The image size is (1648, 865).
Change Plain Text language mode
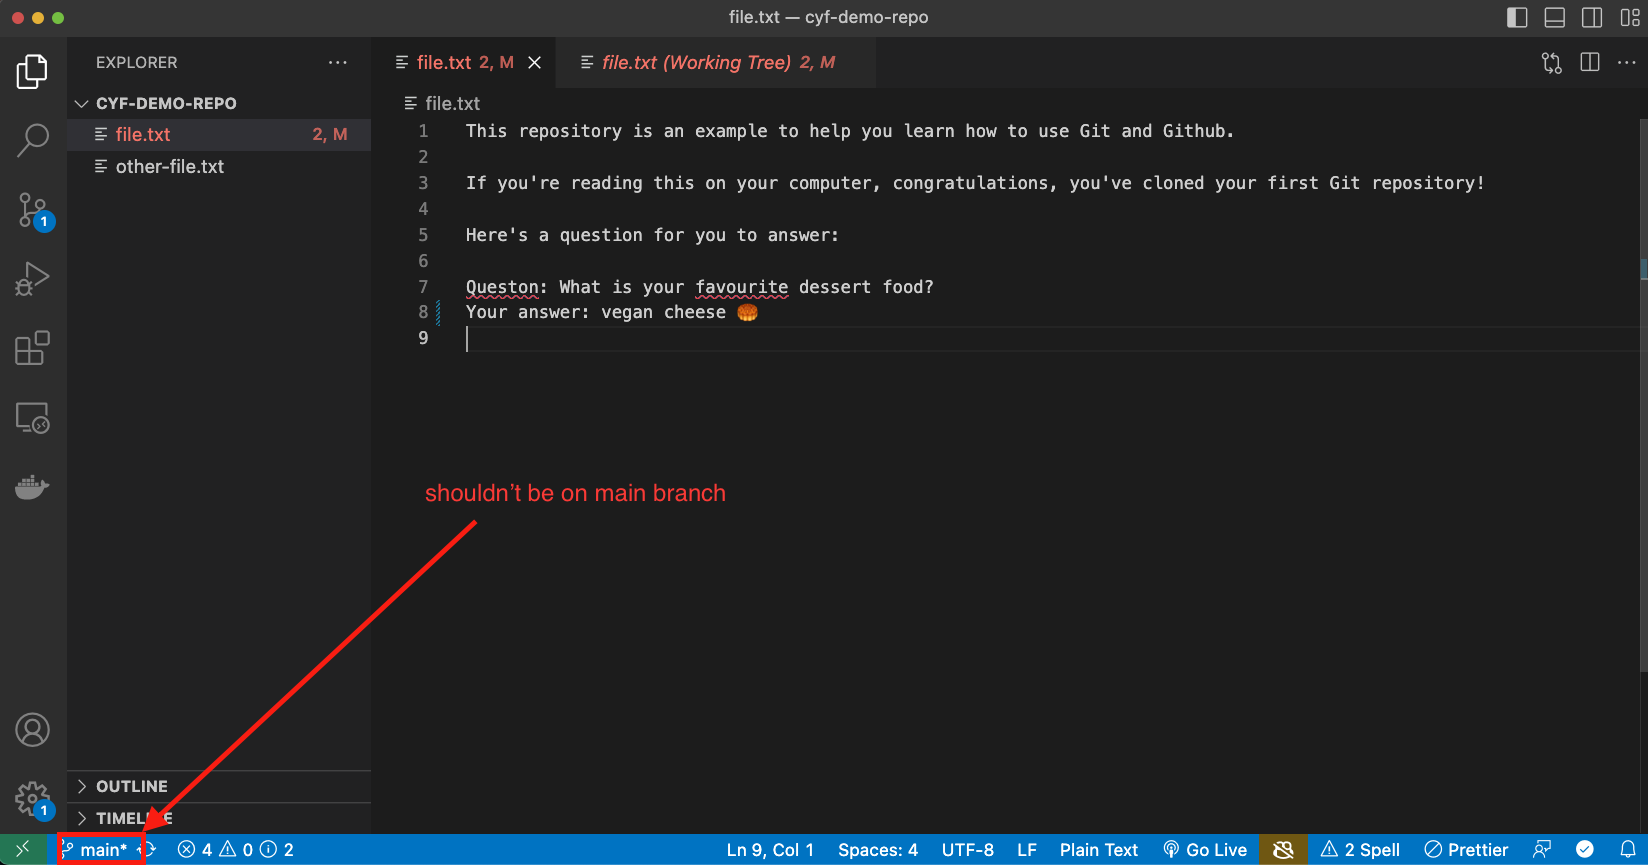coord(1098,850)
